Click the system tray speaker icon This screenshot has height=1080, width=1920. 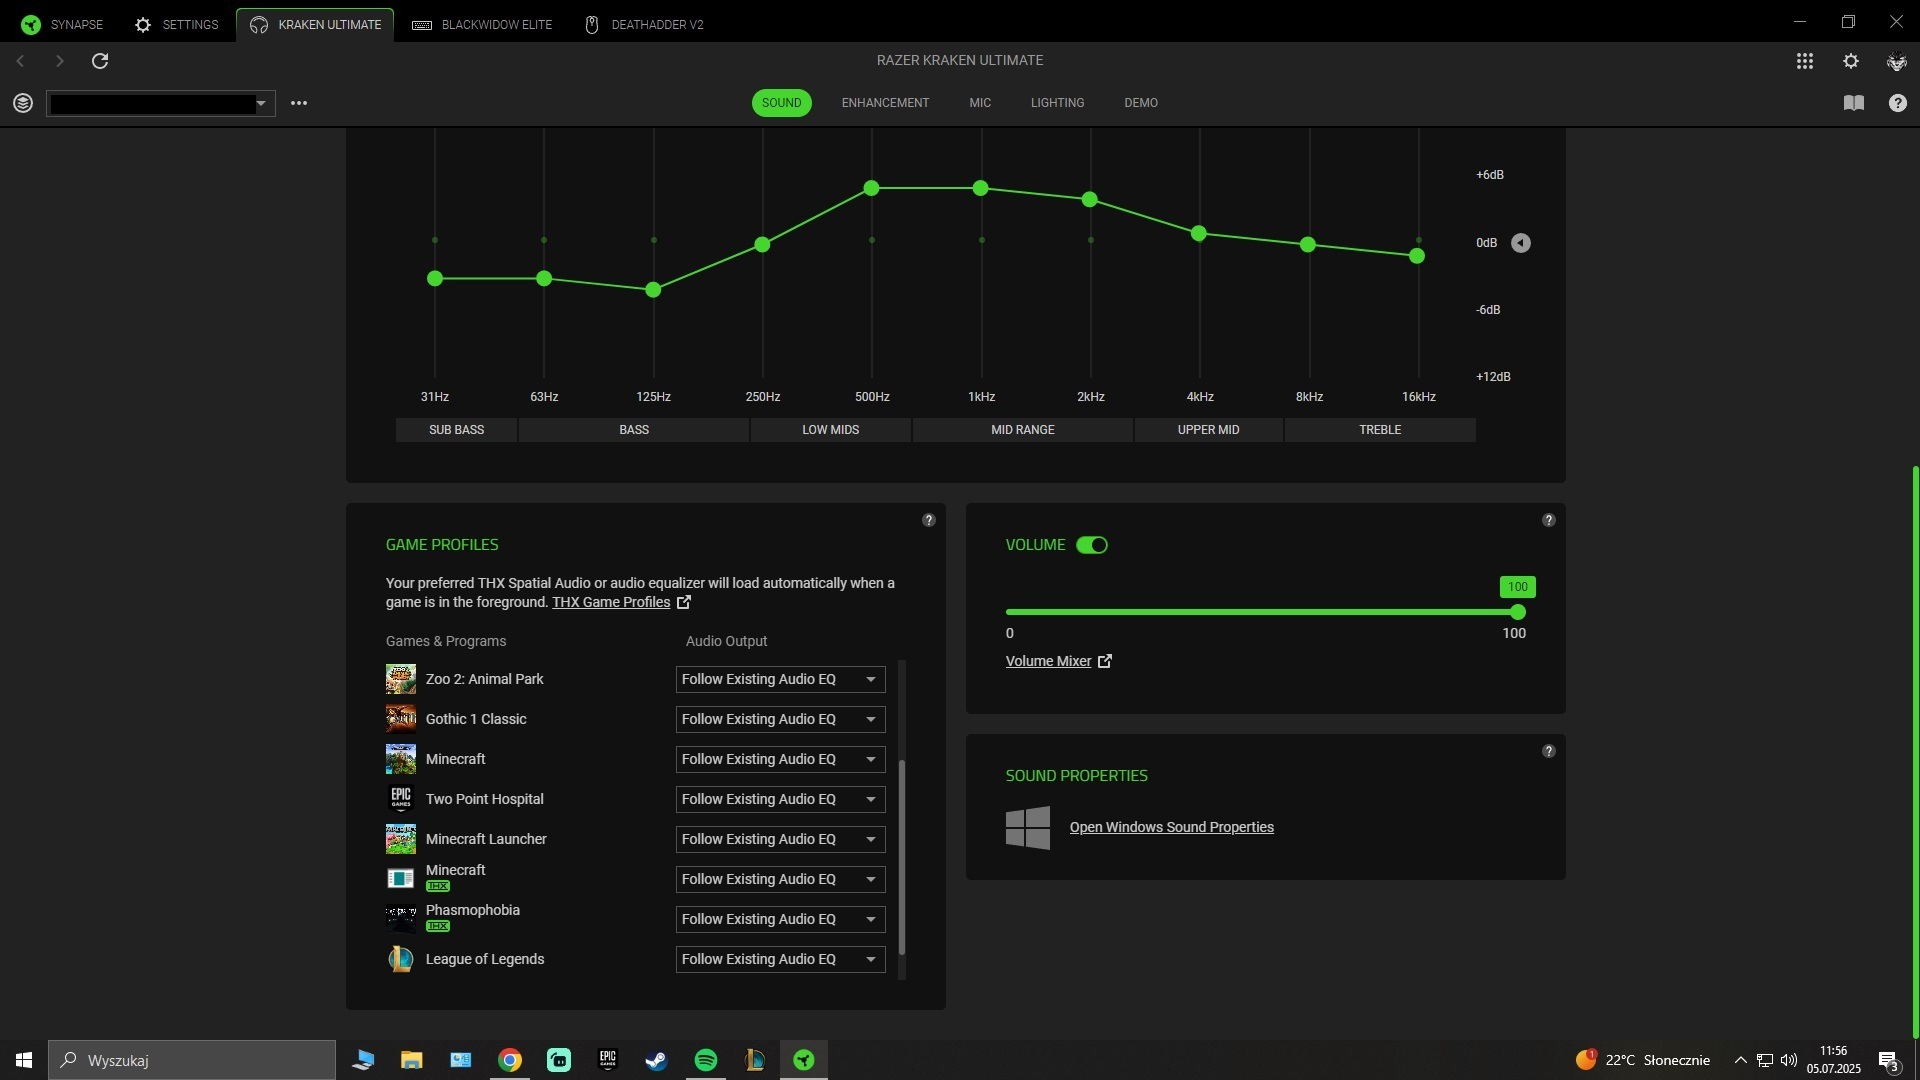point(1789,1060)
